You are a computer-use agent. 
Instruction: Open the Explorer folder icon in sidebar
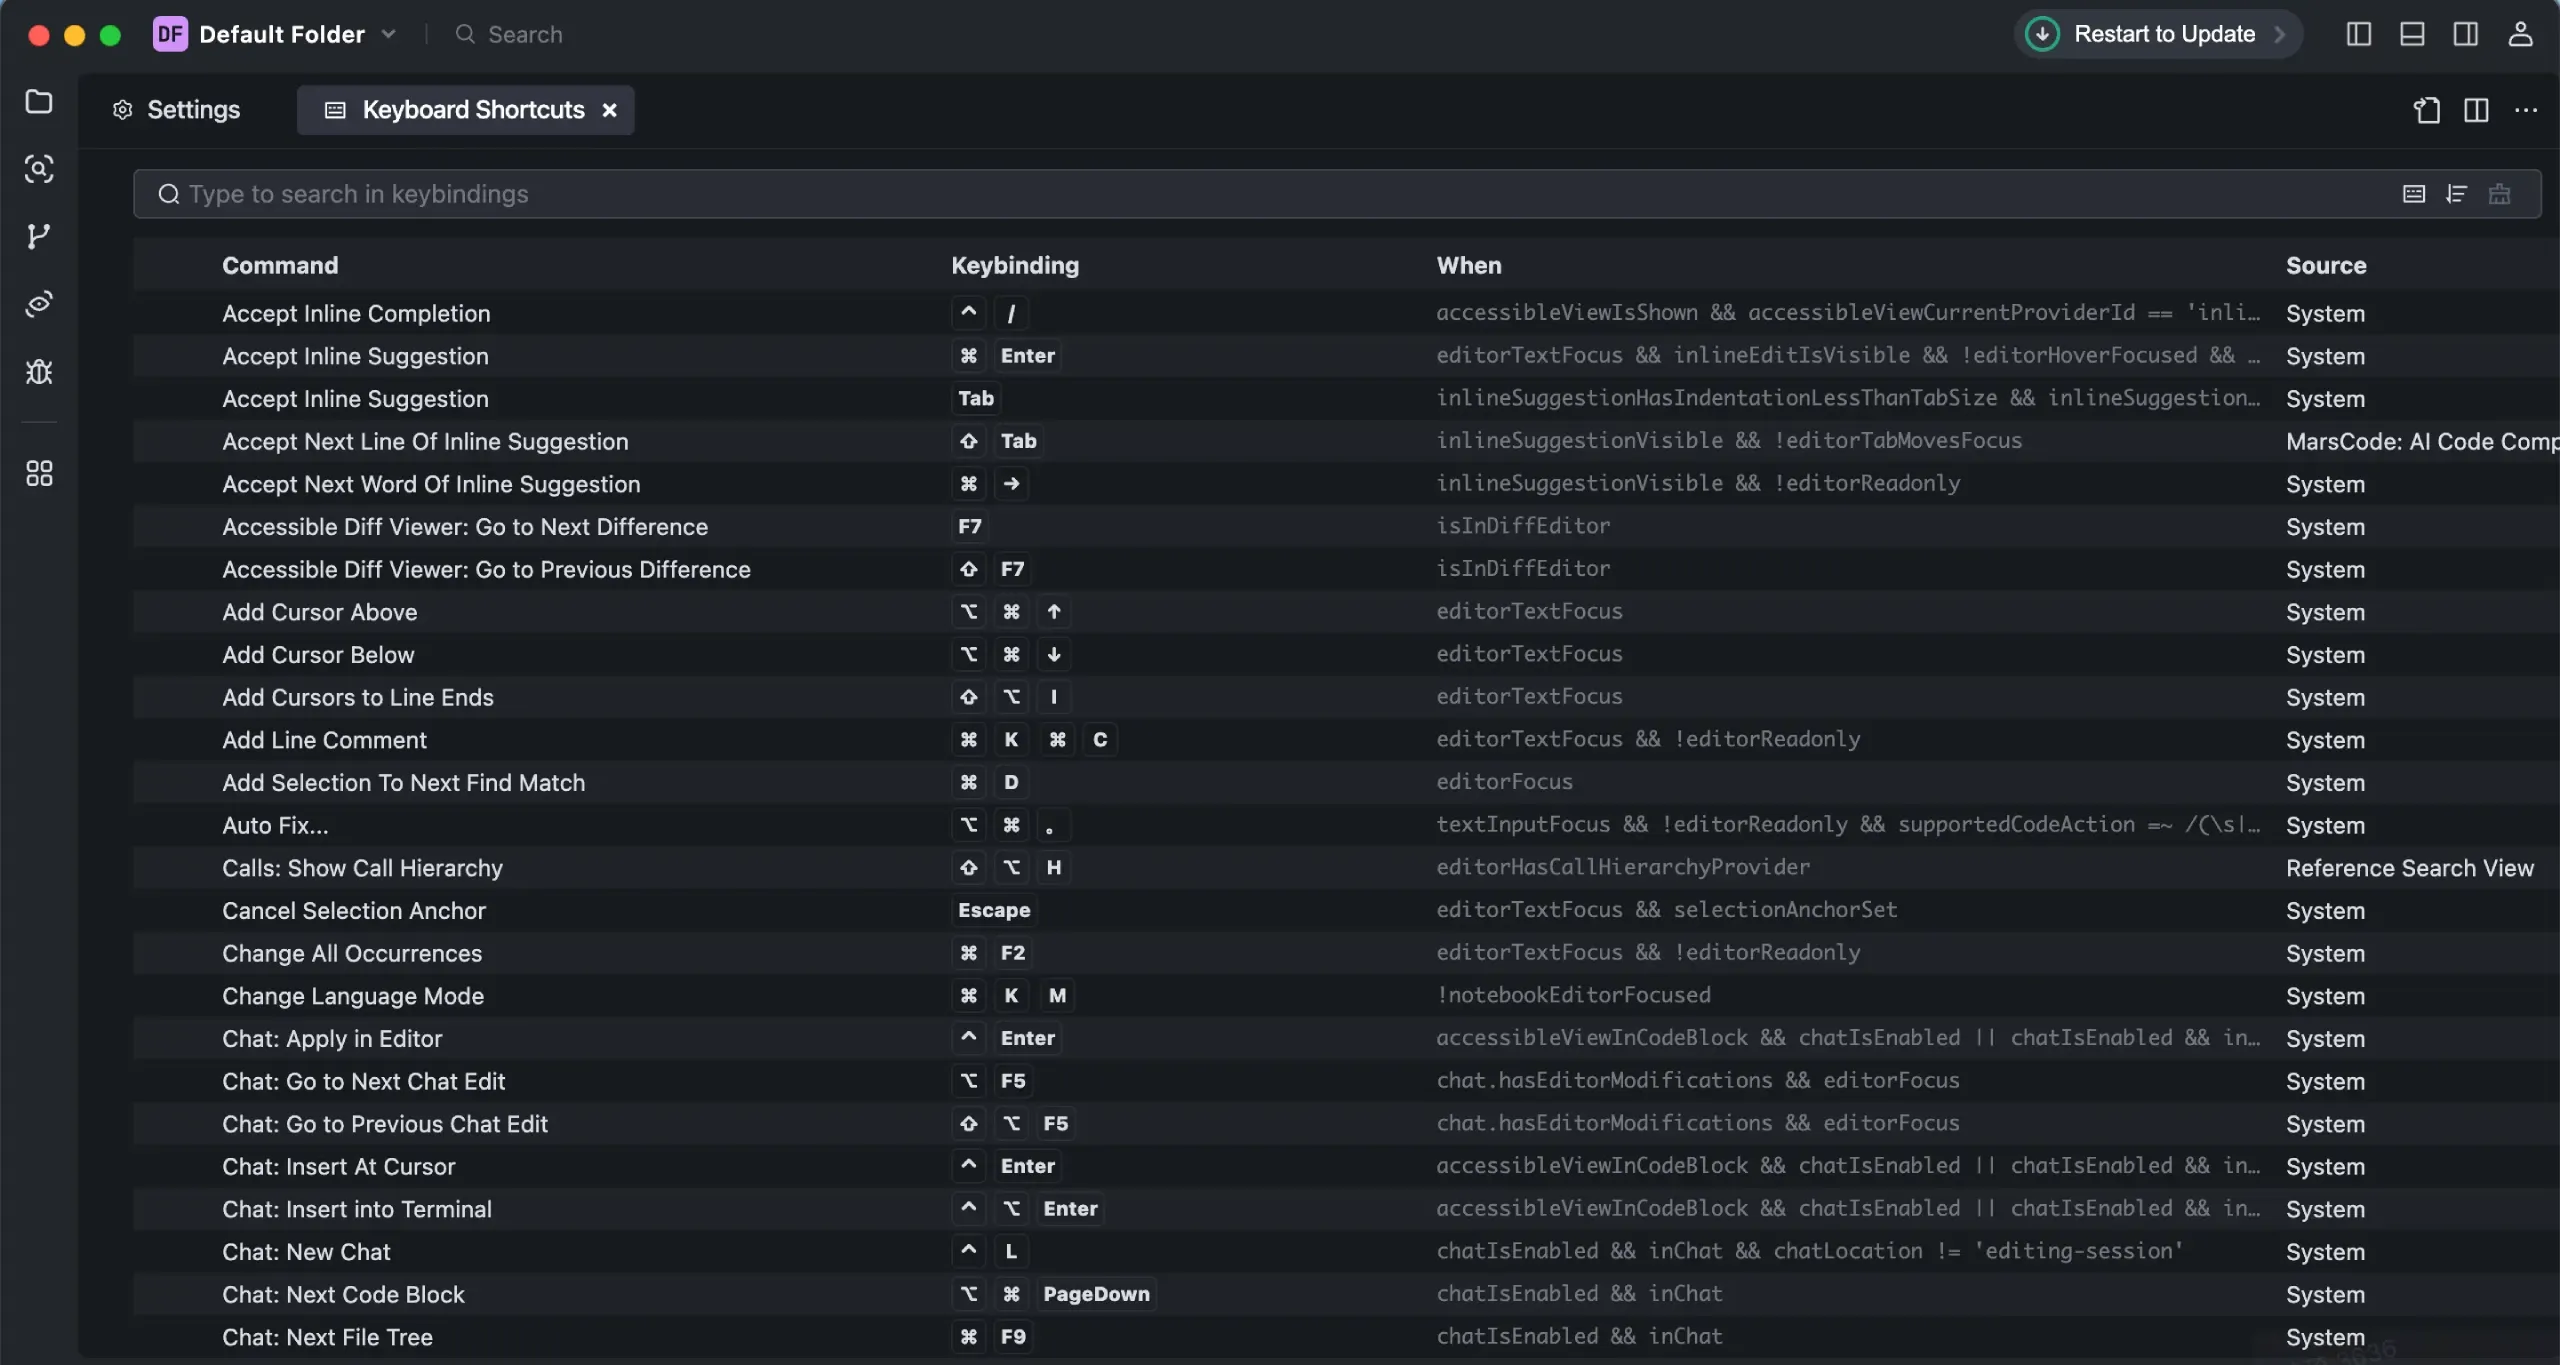[x=39, y=102]
